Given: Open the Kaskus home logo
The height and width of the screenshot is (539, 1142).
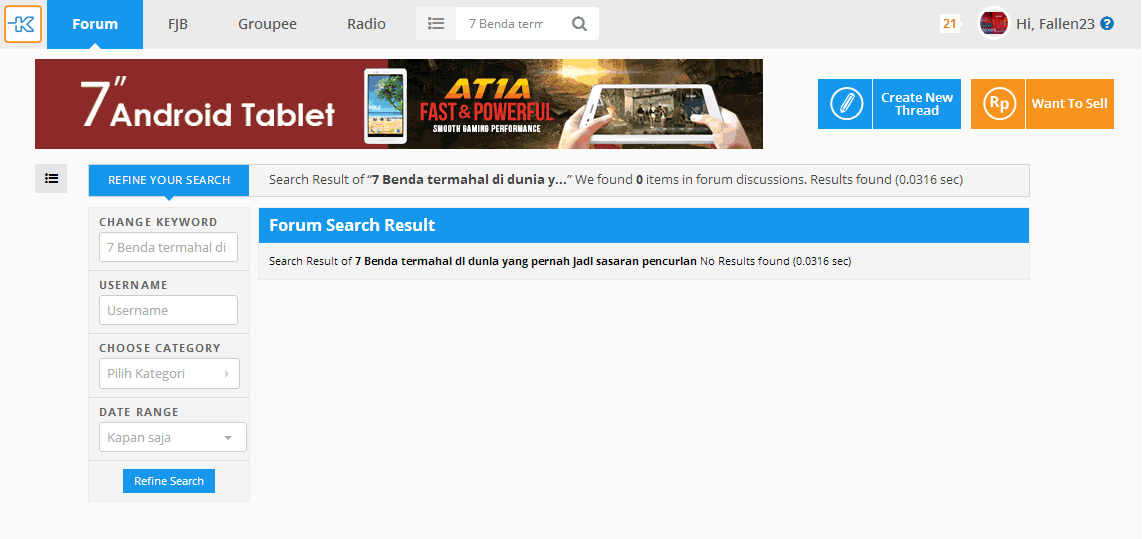Looking at the screenshot, I should pos(23,24).
